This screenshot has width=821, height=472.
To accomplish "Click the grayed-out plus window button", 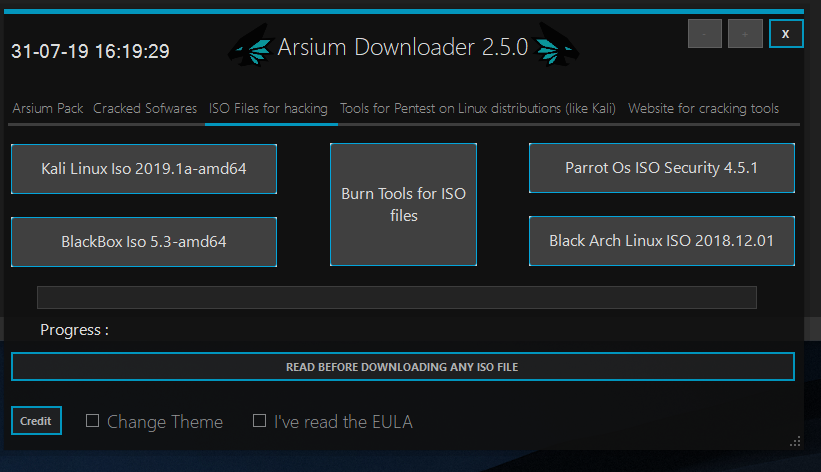I will click(745, 34).
